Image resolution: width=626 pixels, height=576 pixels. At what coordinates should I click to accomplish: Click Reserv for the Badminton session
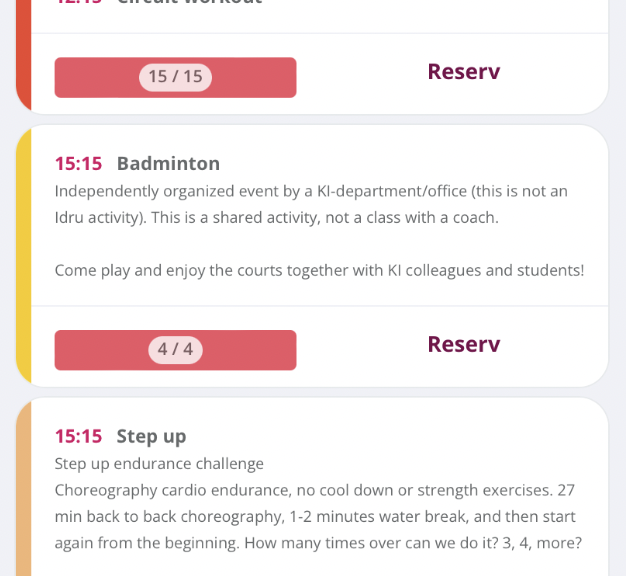(x=464, y=344)
